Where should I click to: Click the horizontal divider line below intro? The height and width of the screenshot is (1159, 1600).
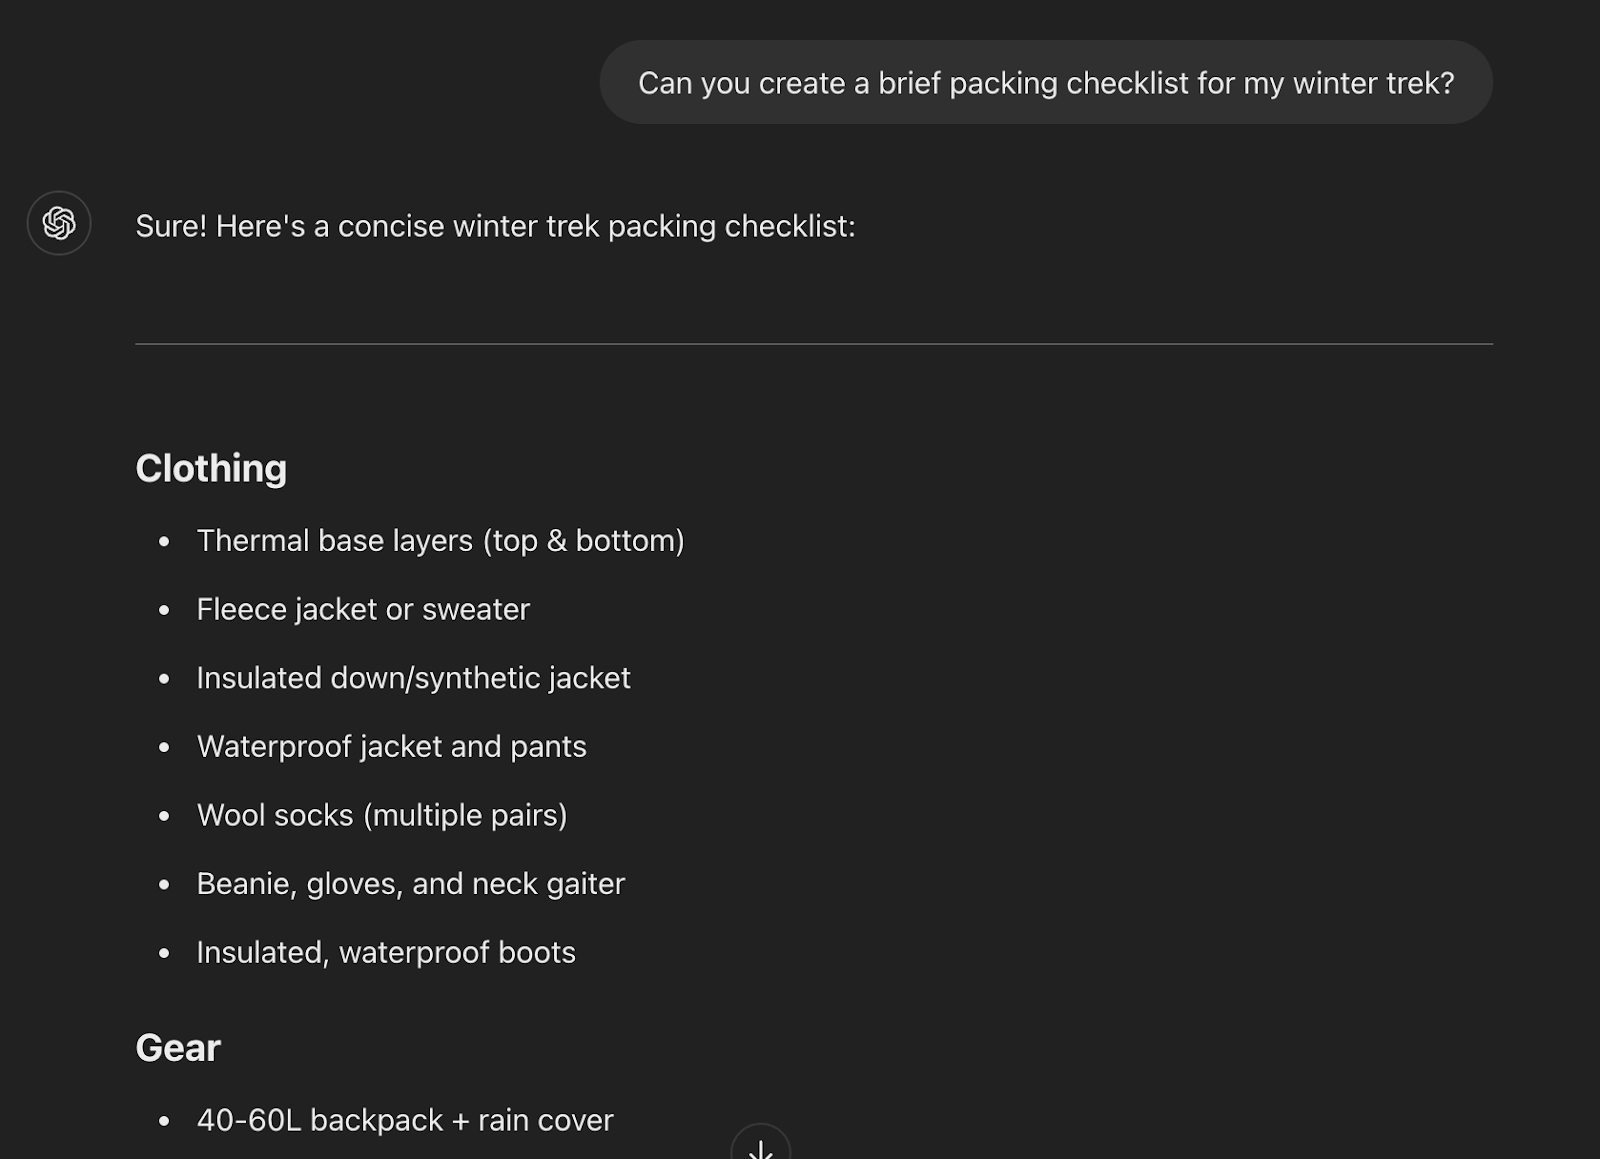813,344
